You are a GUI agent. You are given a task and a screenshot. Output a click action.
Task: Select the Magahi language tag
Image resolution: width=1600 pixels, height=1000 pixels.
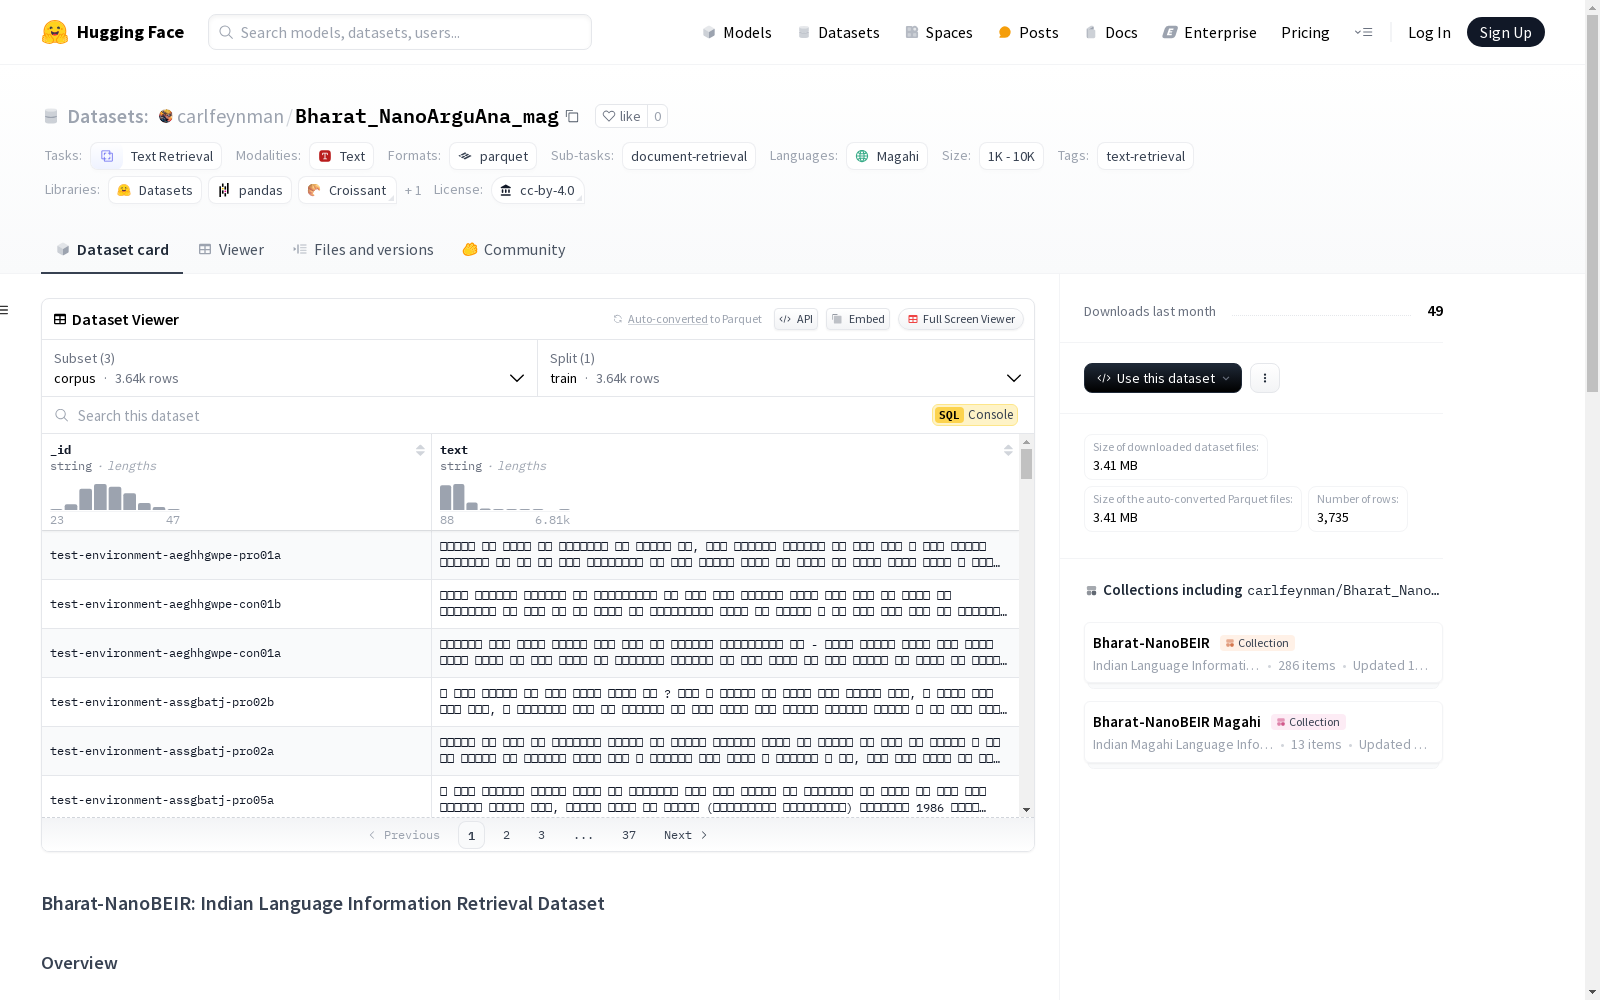tap(887, 156)
